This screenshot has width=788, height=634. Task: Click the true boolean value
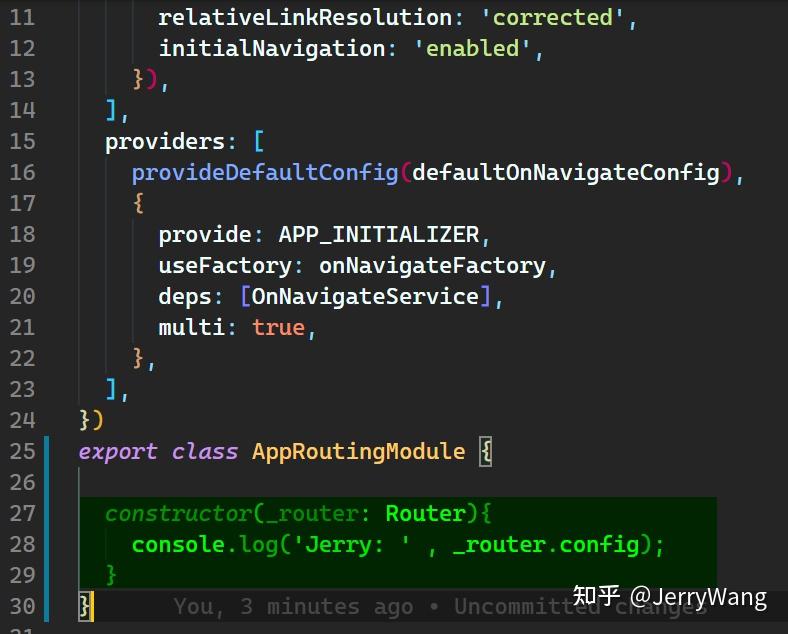278,328
